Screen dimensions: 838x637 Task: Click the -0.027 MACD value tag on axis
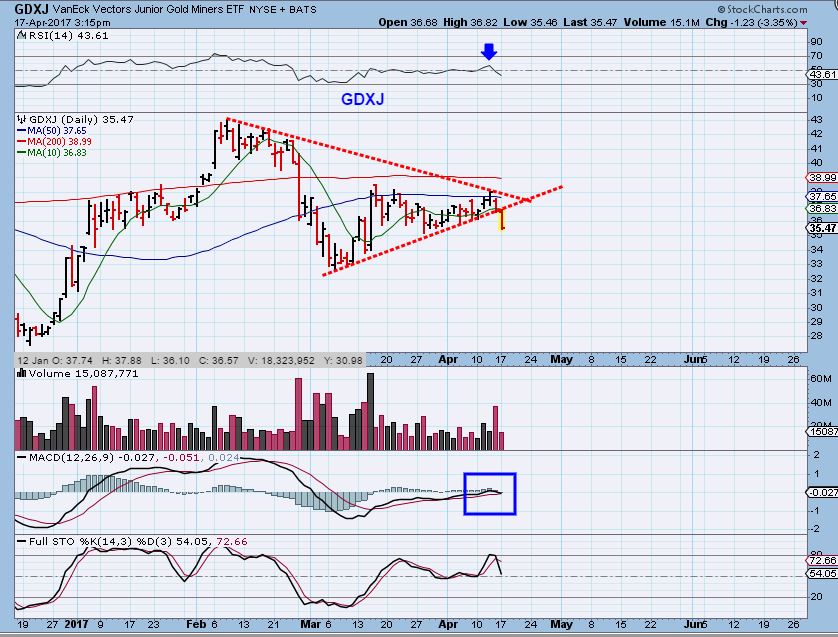(822, 492)
